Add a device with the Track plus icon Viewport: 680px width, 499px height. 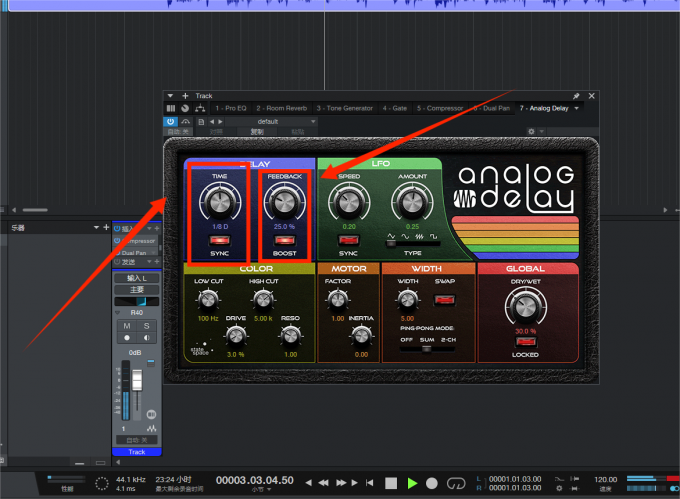click(x=185, y=96)
